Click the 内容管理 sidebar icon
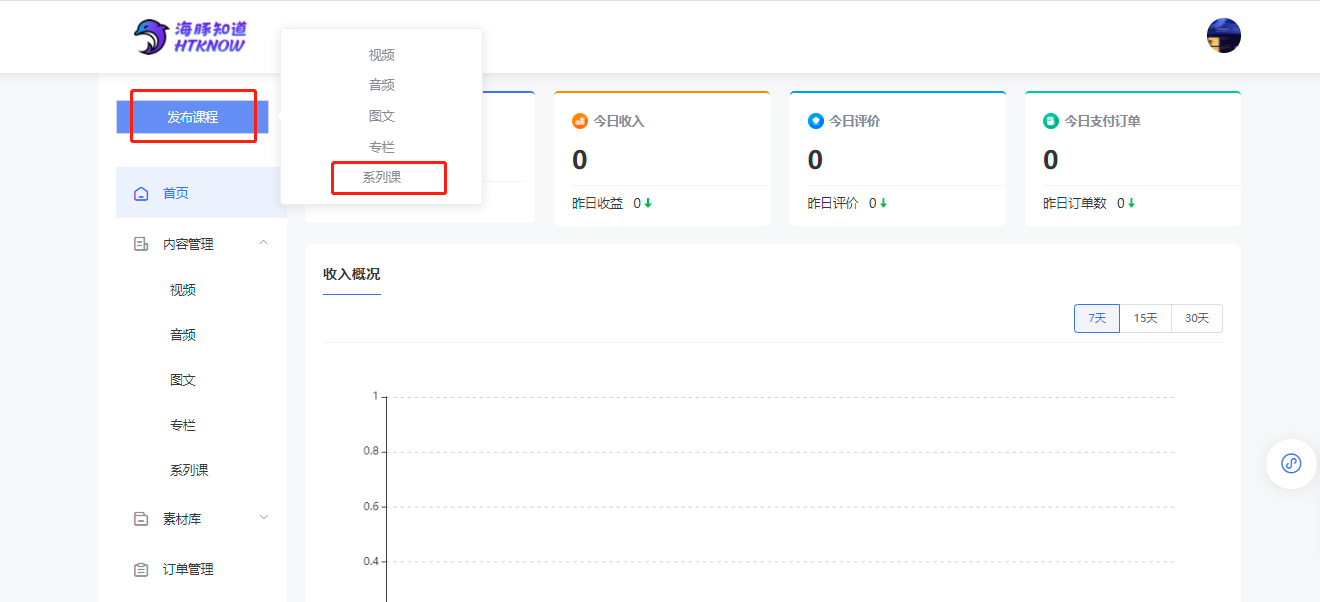Viewport: 1320px width, 602px height. 141,244
